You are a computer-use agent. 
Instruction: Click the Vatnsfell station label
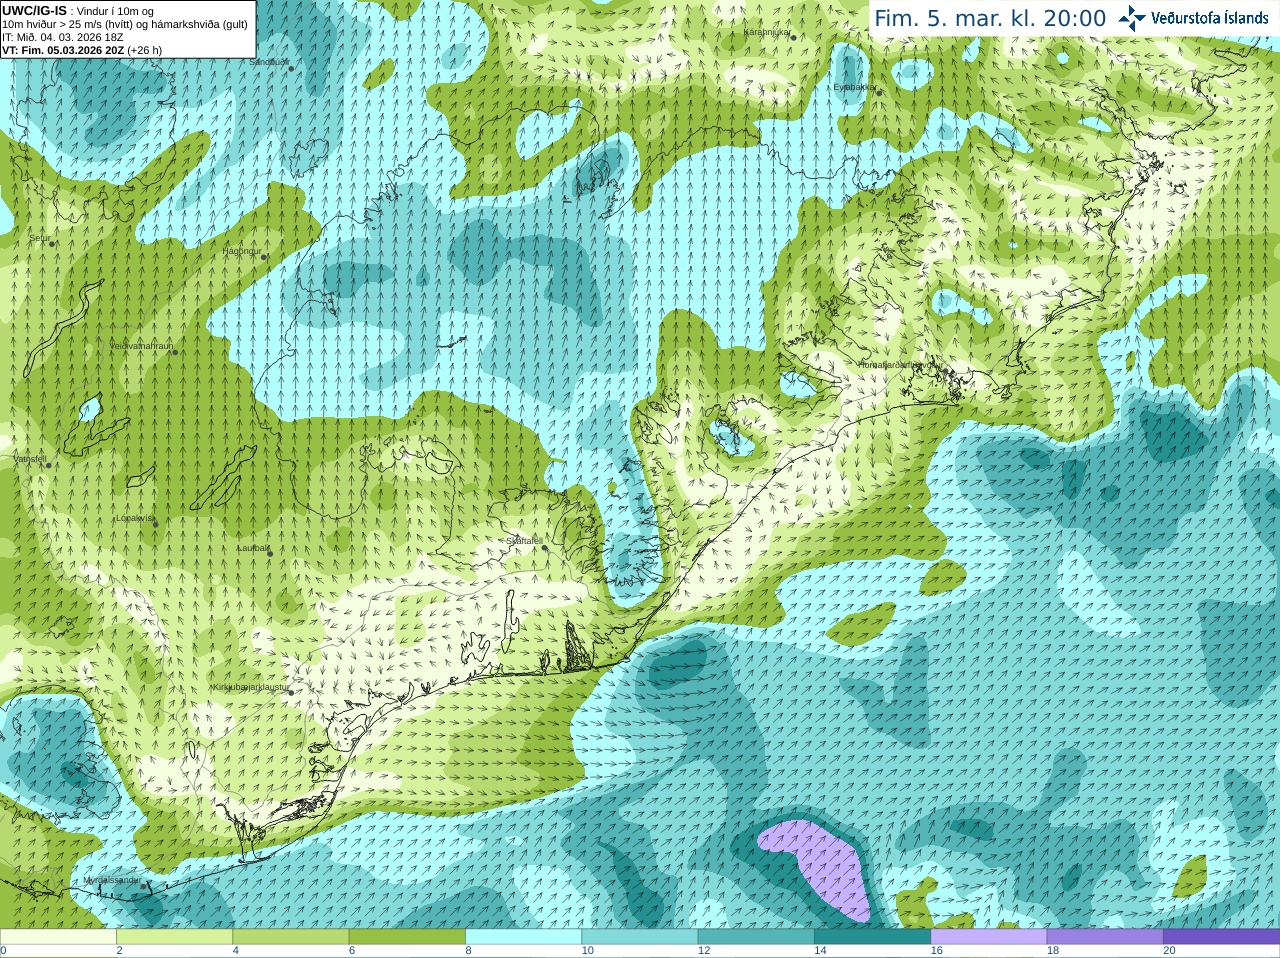[29, 459]
